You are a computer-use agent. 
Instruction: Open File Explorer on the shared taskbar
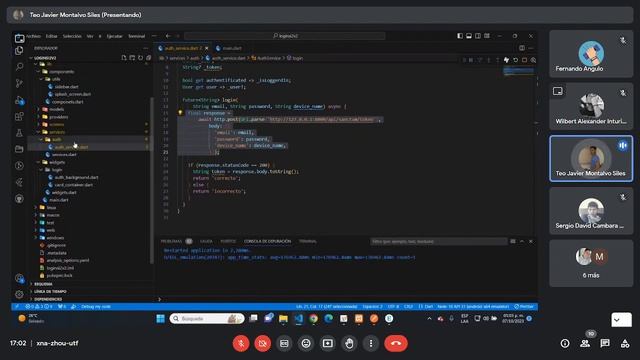coord(283,319)
